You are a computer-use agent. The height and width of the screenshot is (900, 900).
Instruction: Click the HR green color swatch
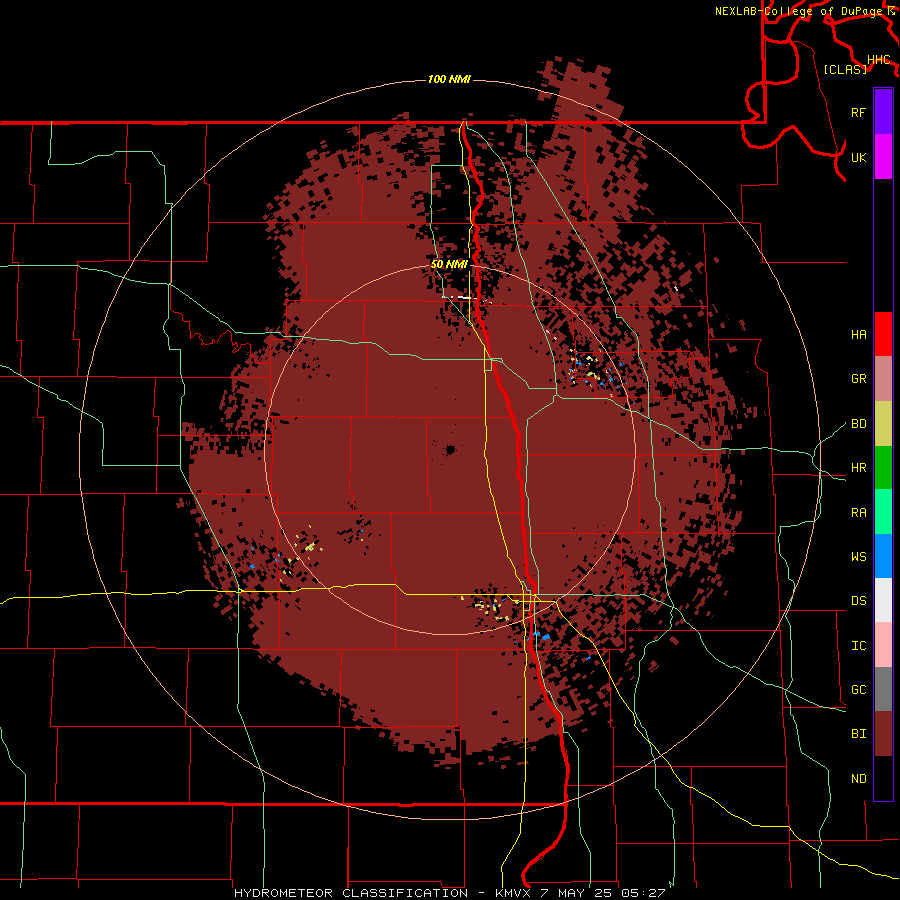click(x=883, y=468)
